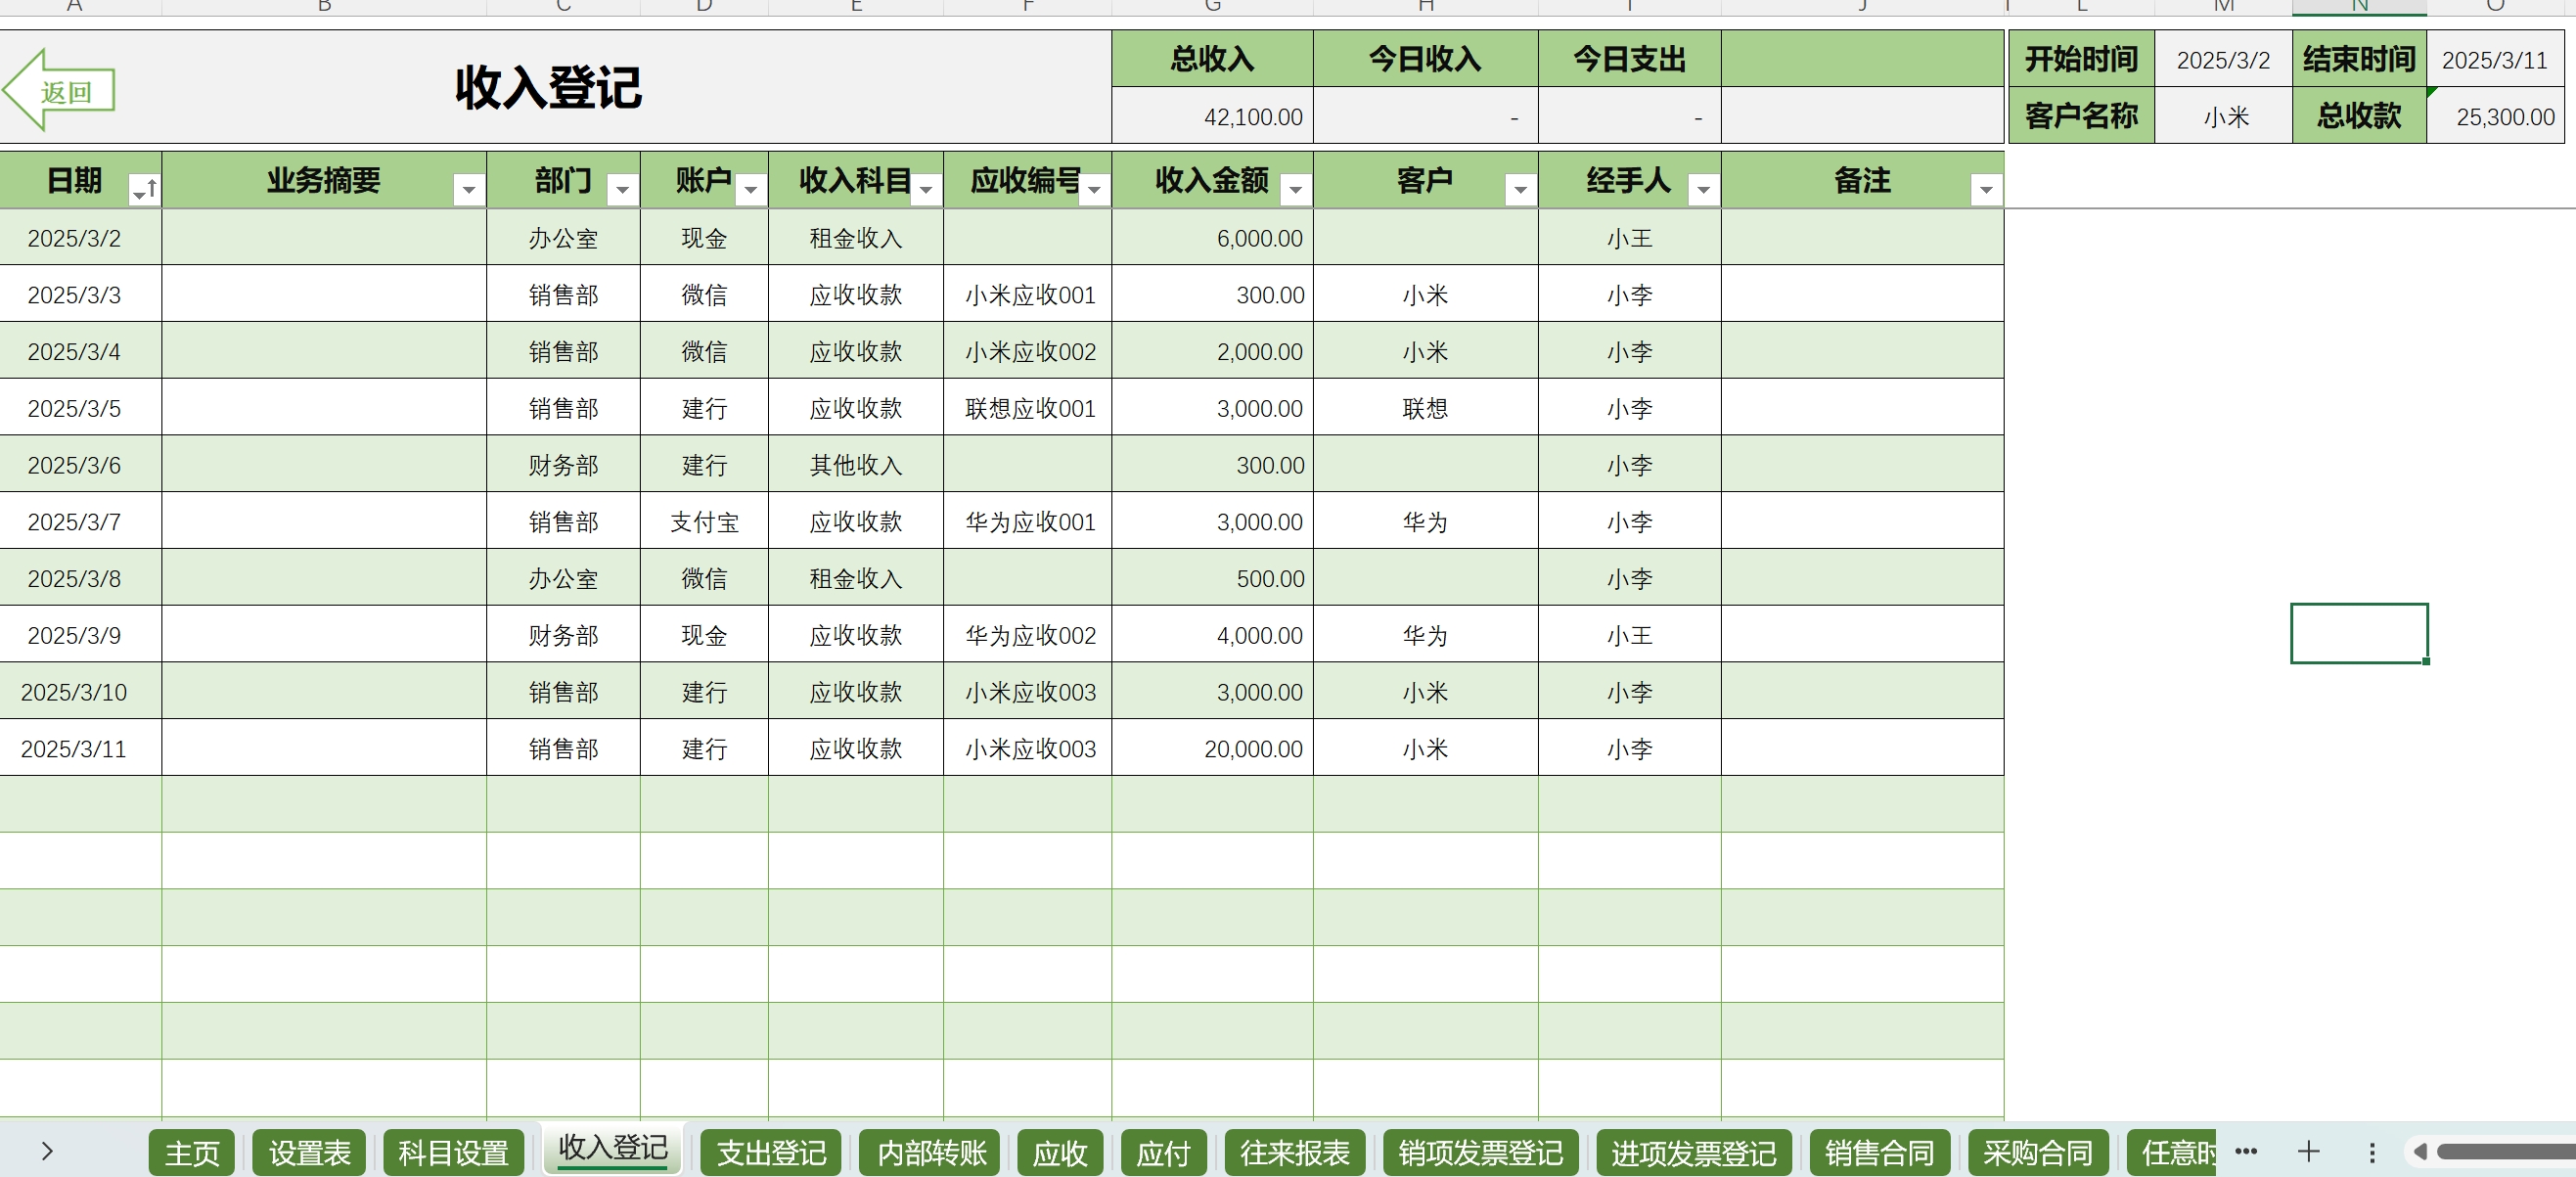
Task: Click the 总收入 value 42,100.00
Action: point(1212,116)
